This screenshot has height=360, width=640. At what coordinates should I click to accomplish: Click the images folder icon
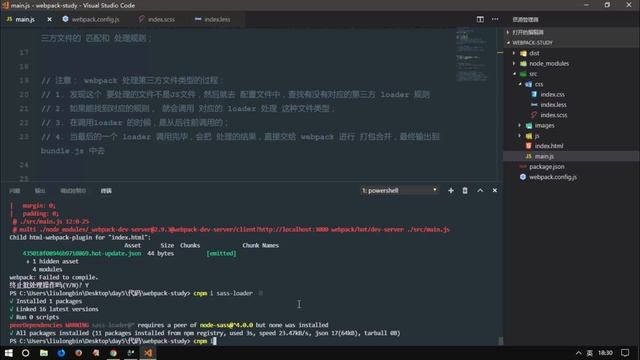pos(529,125)
